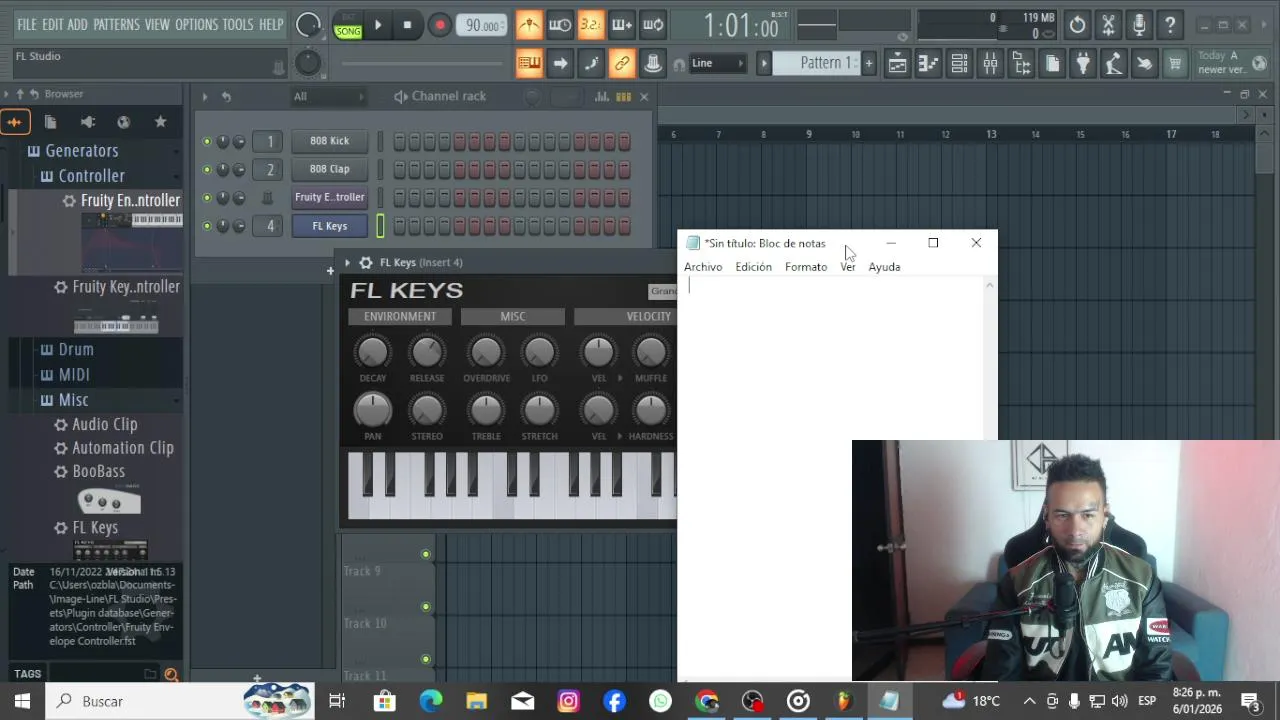Image resolution: width=1280 pixels, height=720 pixels.
Task: Open Formato menu in Bloc de notas
Action: 806,267
